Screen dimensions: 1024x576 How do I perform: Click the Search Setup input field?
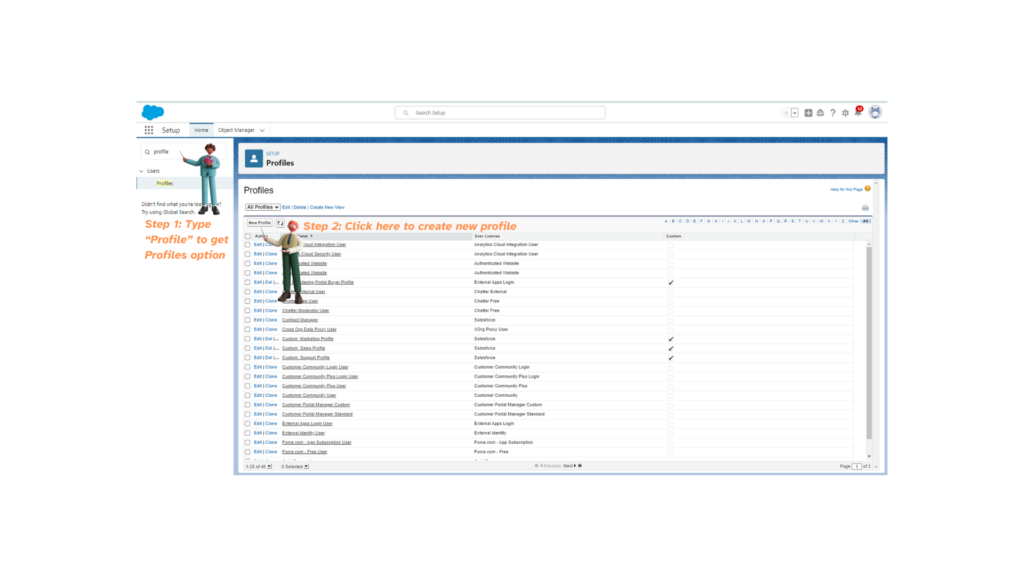(500, 112)
